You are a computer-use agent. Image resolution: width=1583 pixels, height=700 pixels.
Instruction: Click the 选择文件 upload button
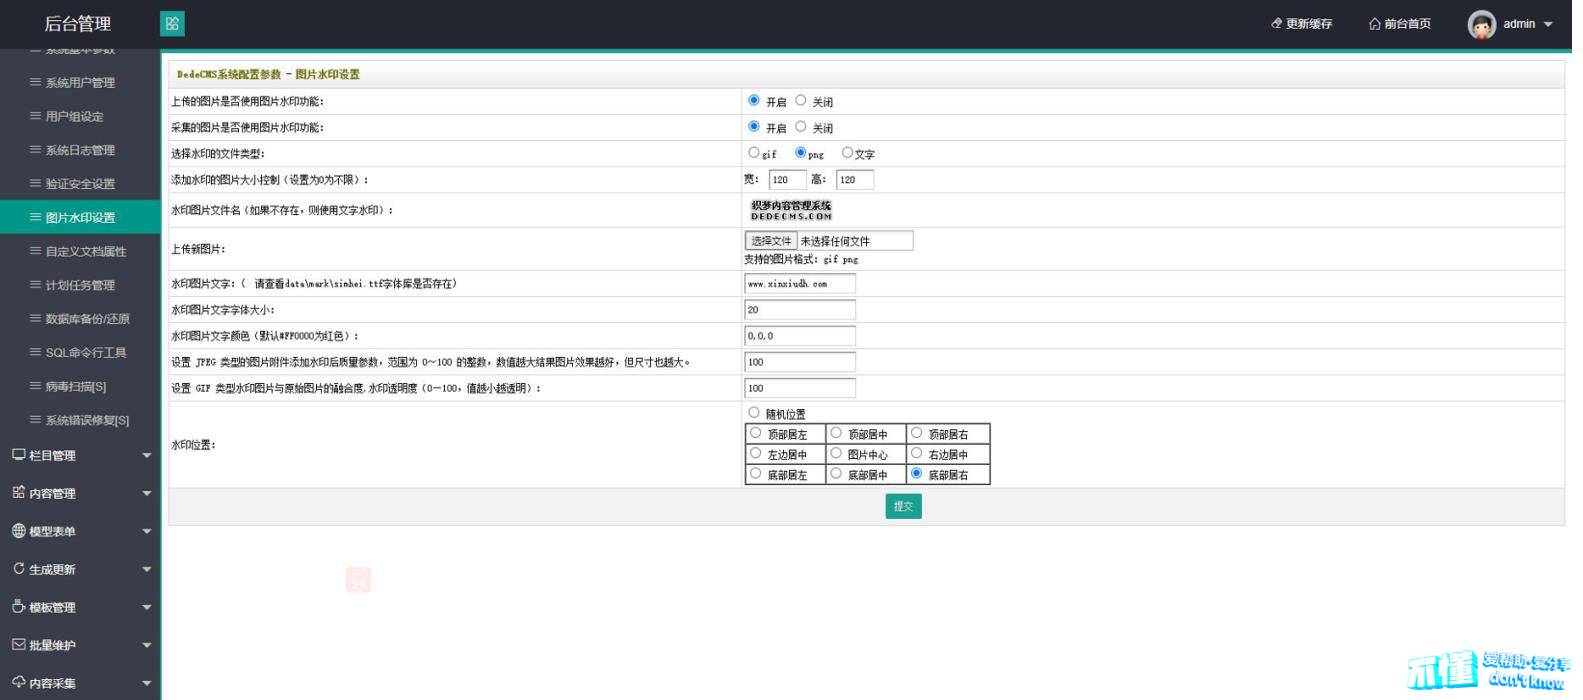pos(771,241)
